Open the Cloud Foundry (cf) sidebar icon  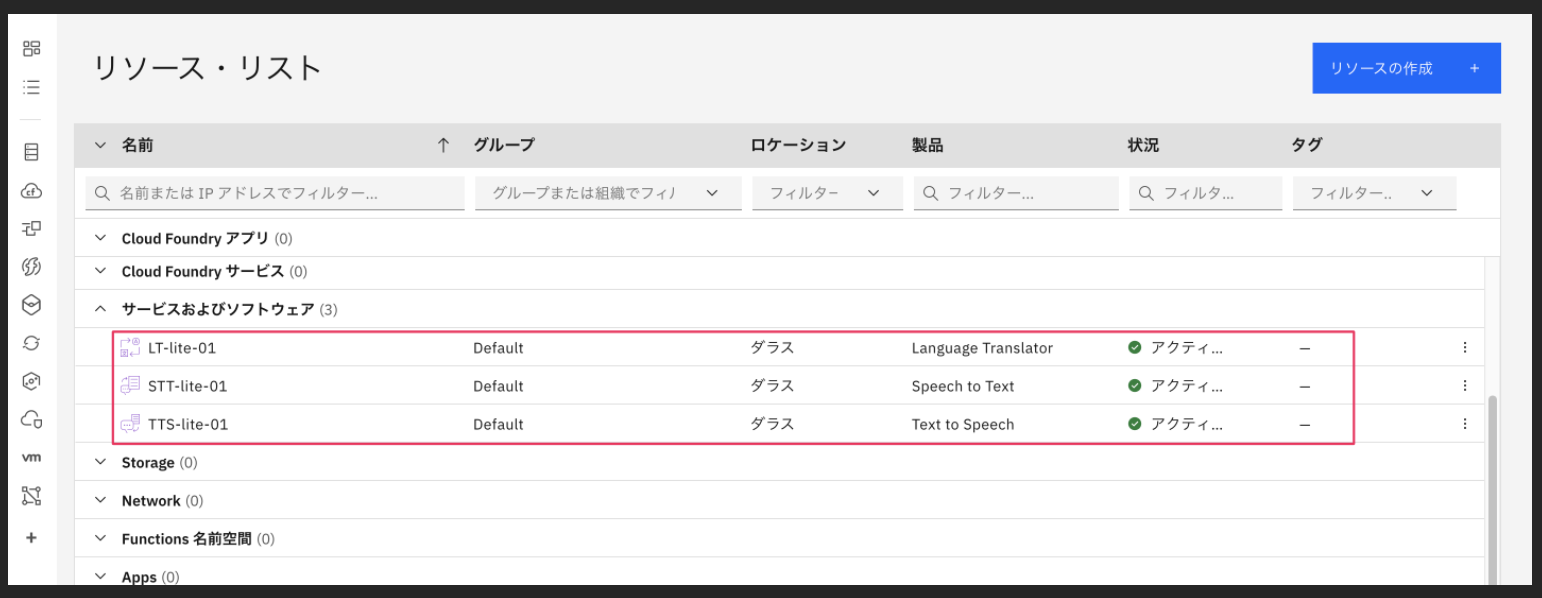click(x=31, y=191)
